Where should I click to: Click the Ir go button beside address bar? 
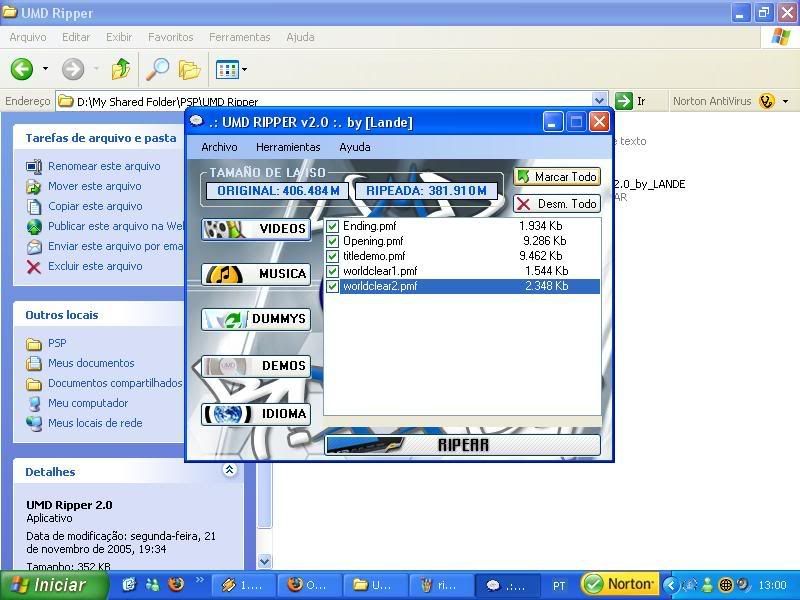pyautogui.click(x=632, y=101)
